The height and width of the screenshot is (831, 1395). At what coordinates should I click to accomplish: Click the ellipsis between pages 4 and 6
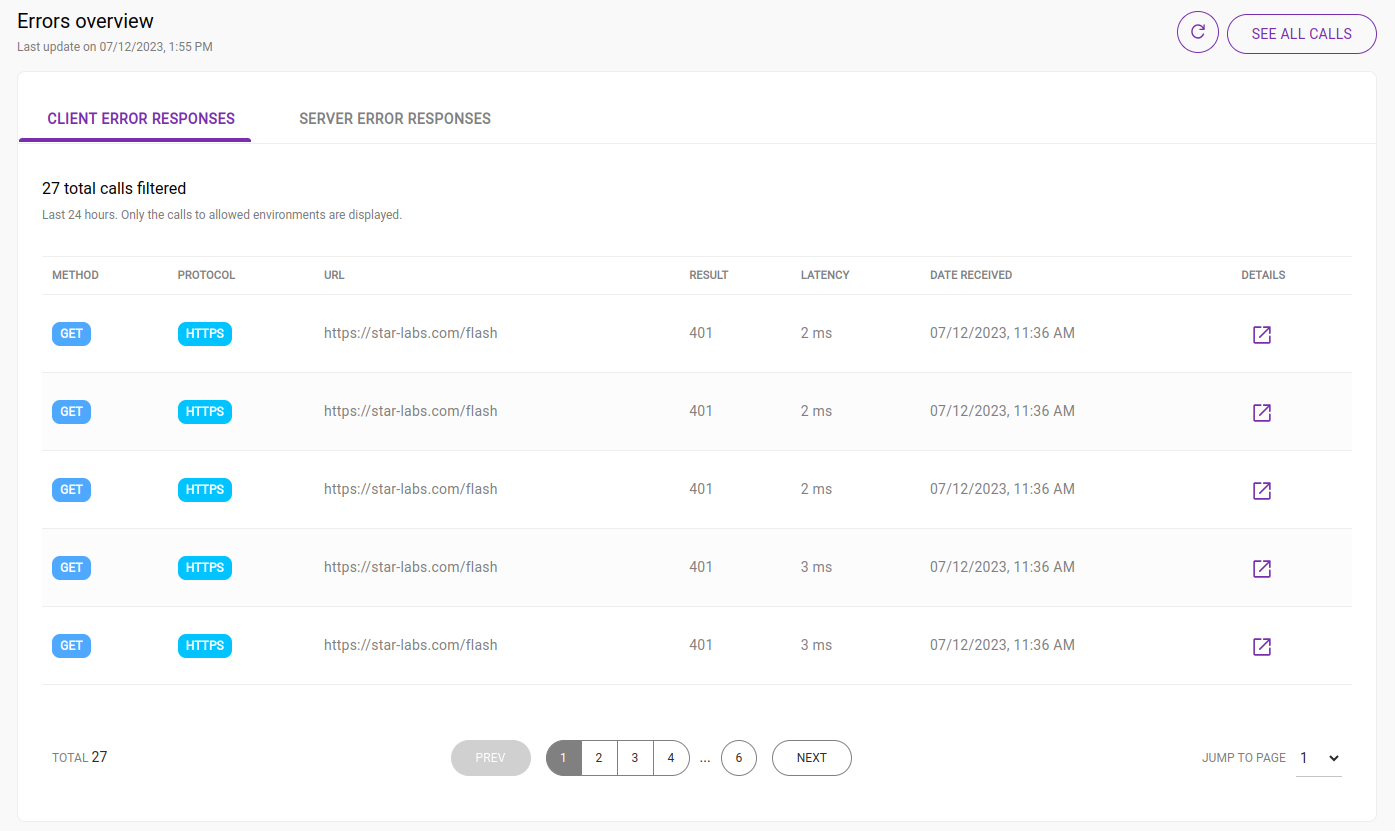705,758
